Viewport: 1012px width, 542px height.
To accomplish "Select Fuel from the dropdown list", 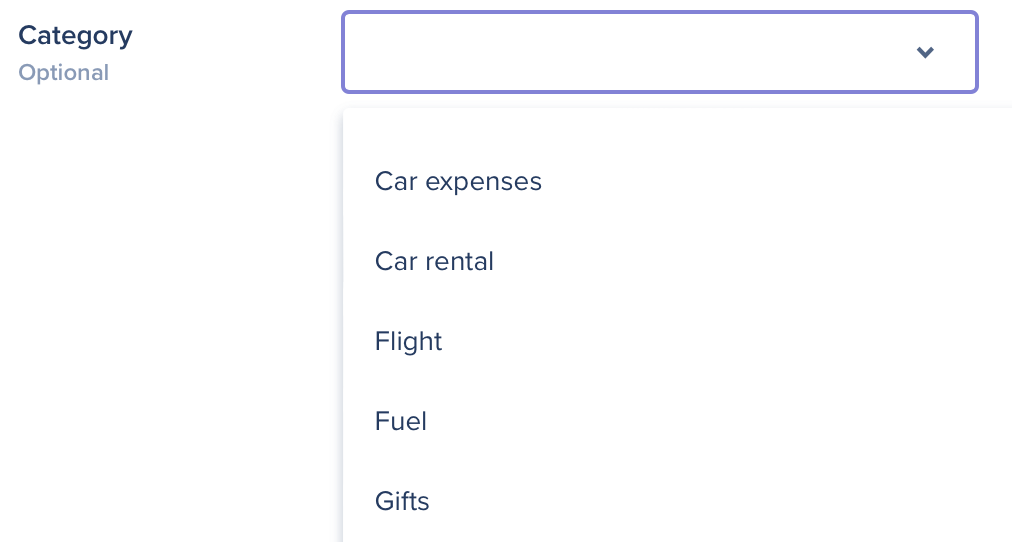I will point(401,421).
